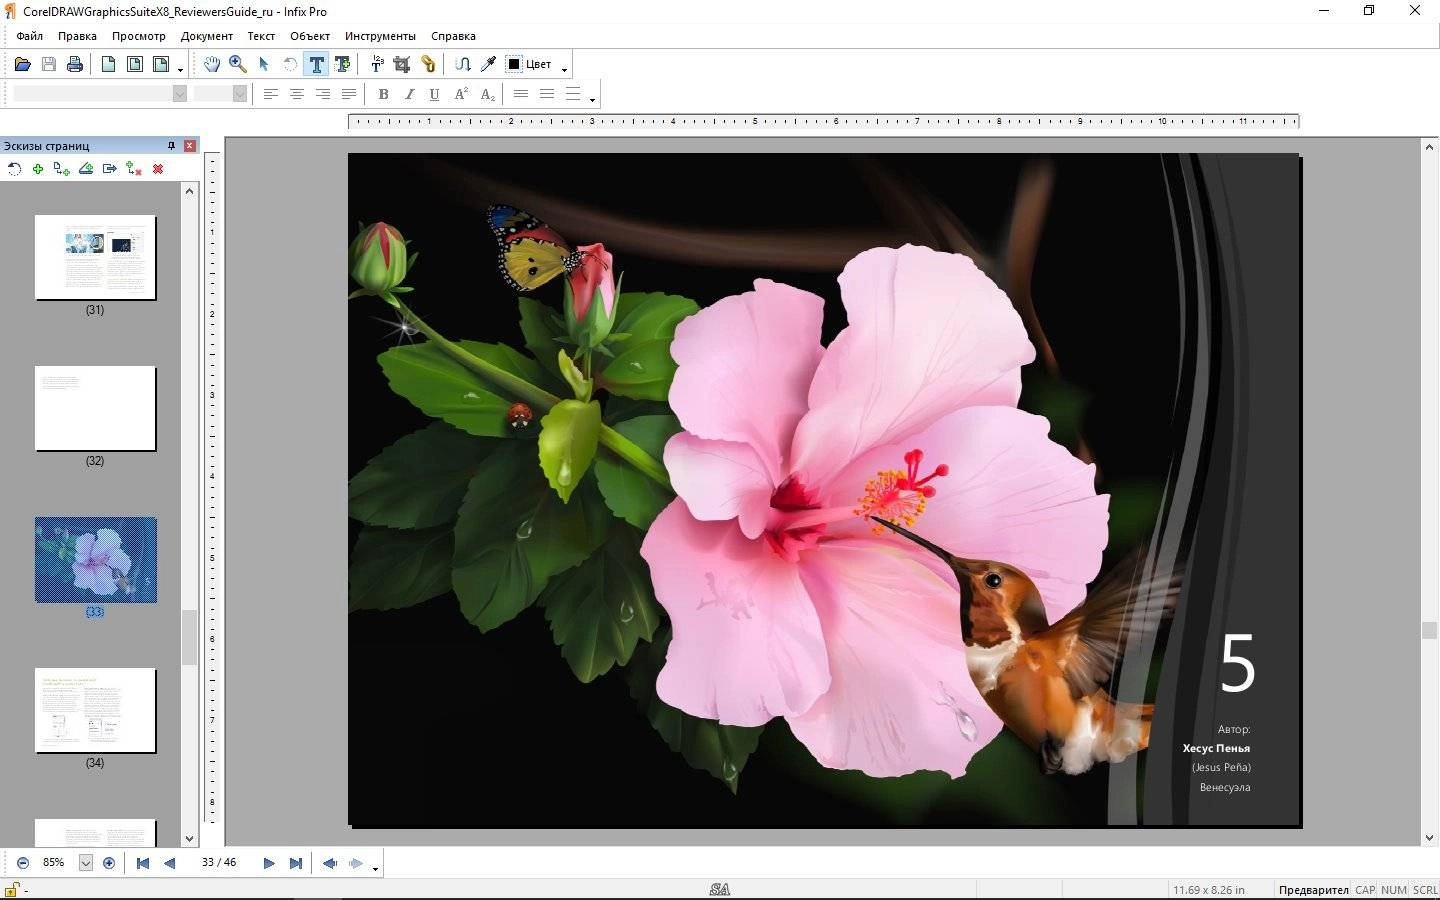This screenshot has width=1440, height=900.
Task: Select the Rotate tool icon
Action: tap(290, 64)
